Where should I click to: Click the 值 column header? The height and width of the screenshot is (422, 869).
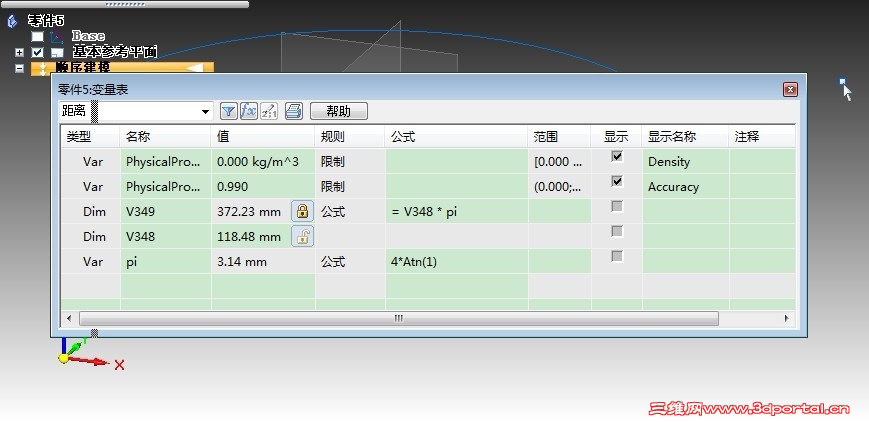[x=263, y=136]
